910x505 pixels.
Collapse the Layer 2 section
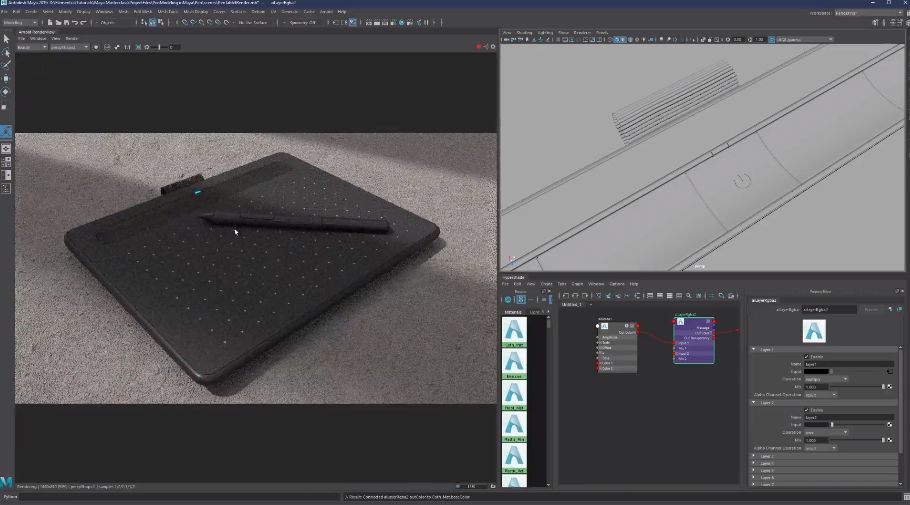coord(754,402)
